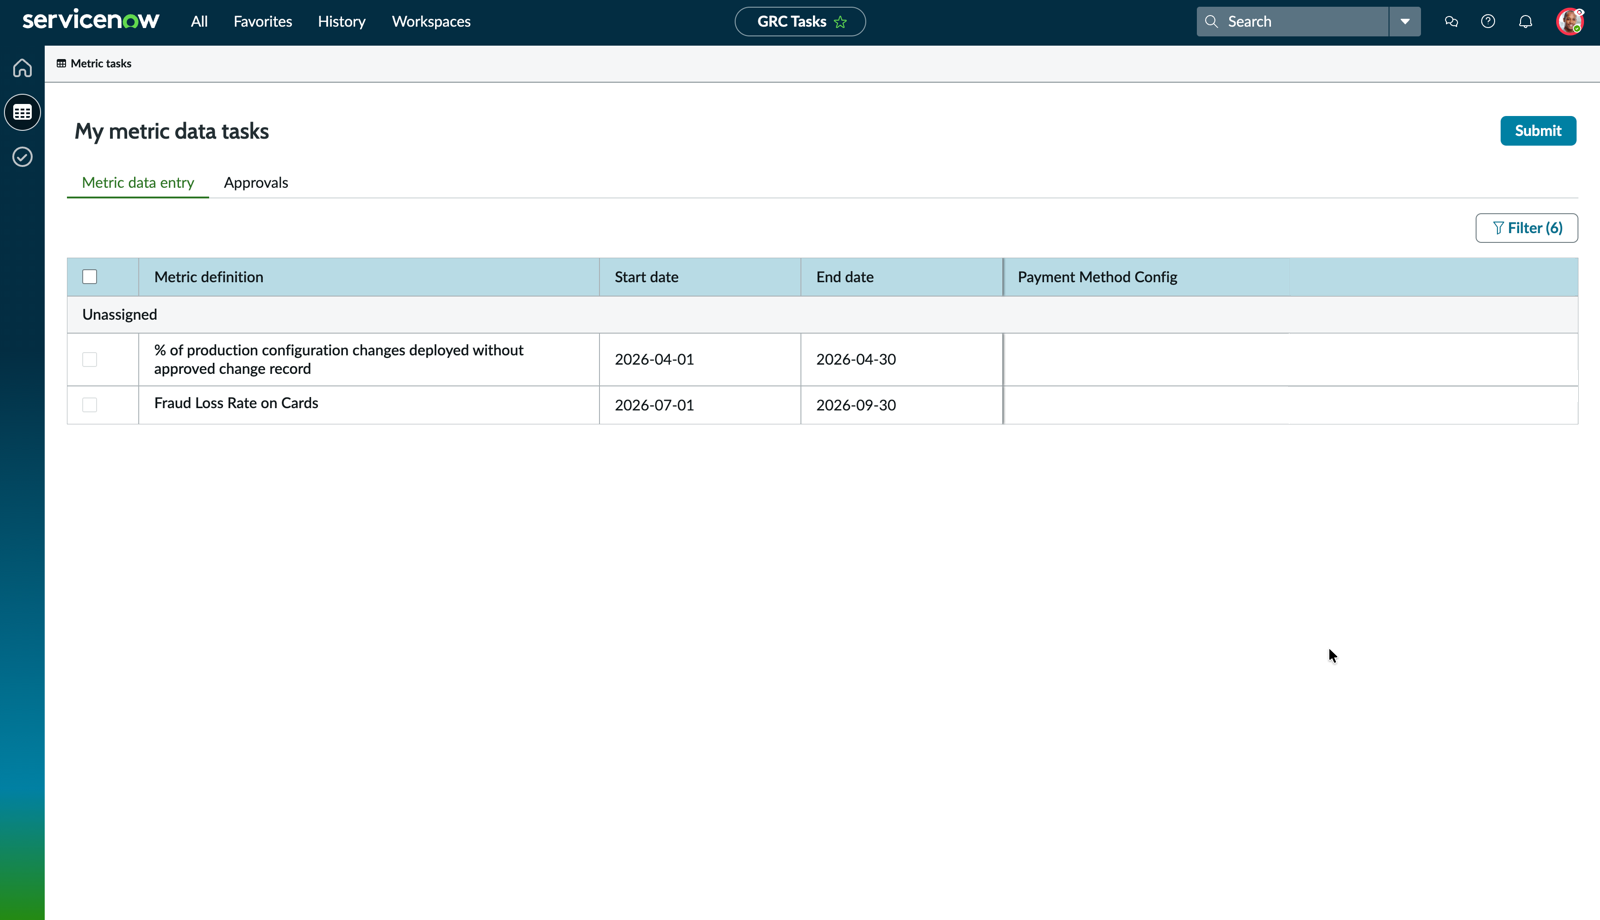Click the Unassigned group row
The height and width of the screenshot is (920, 1600).
pyautogui.click(x=822, y=314)
